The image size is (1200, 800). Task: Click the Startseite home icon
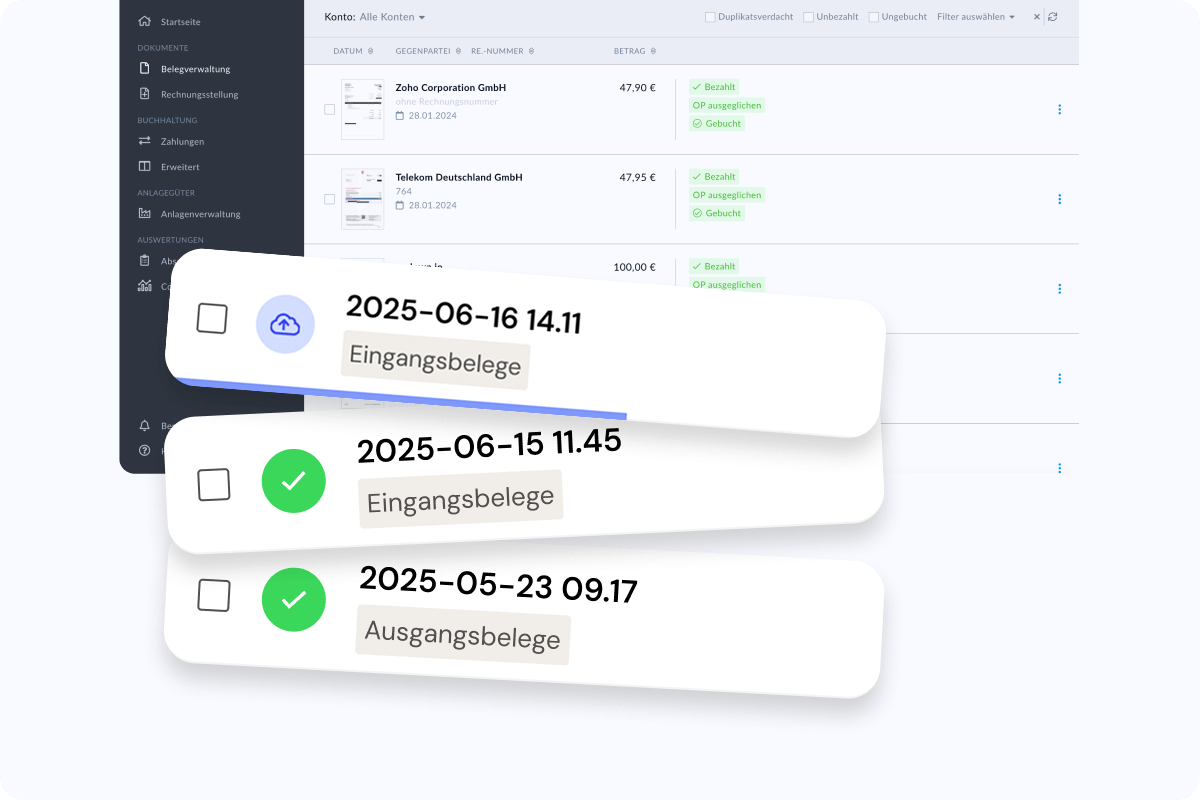pos(145,21)
